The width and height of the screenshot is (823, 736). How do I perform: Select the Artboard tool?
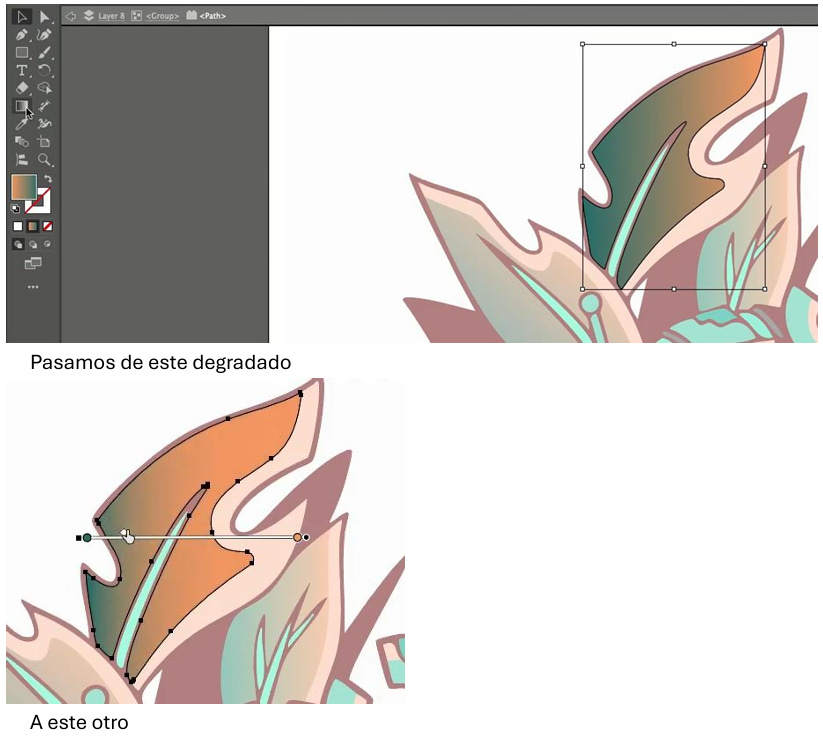(45, 142)
